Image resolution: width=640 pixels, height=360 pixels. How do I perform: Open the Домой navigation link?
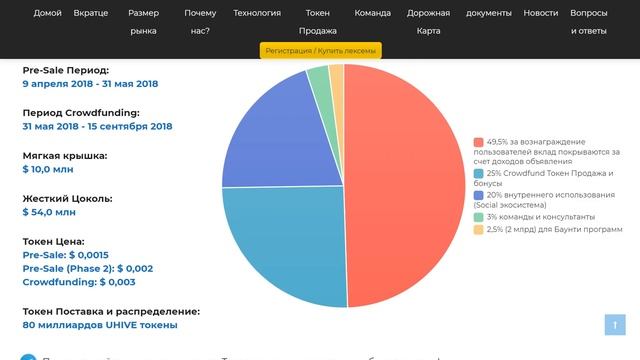47,13
